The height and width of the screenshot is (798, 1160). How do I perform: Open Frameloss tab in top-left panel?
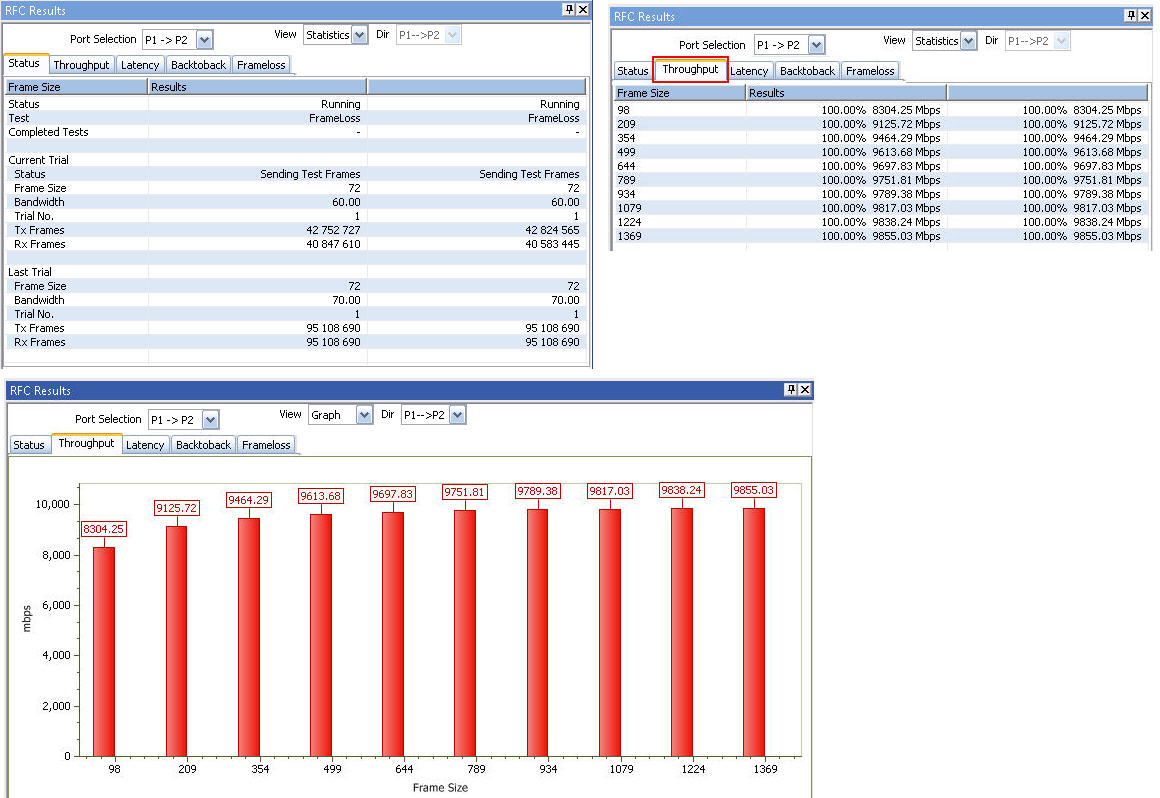click(x=261, y=65)
